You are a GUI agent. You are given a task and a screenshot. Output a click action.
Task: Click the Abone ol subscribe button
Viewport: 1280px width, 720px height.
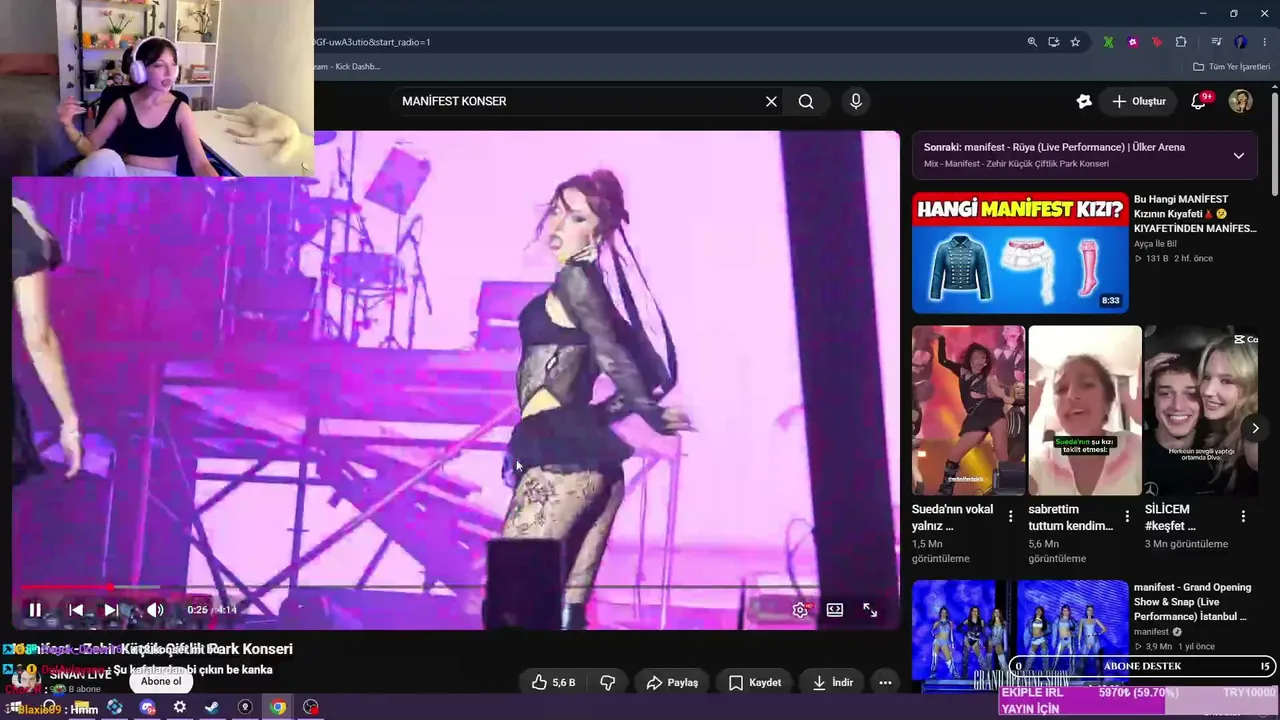[161, 682]
